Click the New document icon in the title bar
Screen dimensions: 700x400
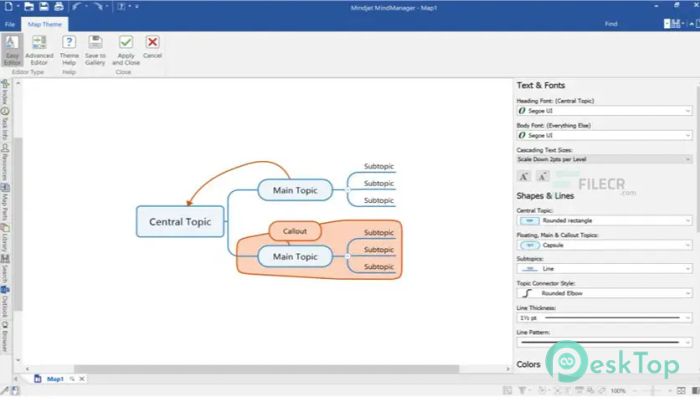pos(8,6)
